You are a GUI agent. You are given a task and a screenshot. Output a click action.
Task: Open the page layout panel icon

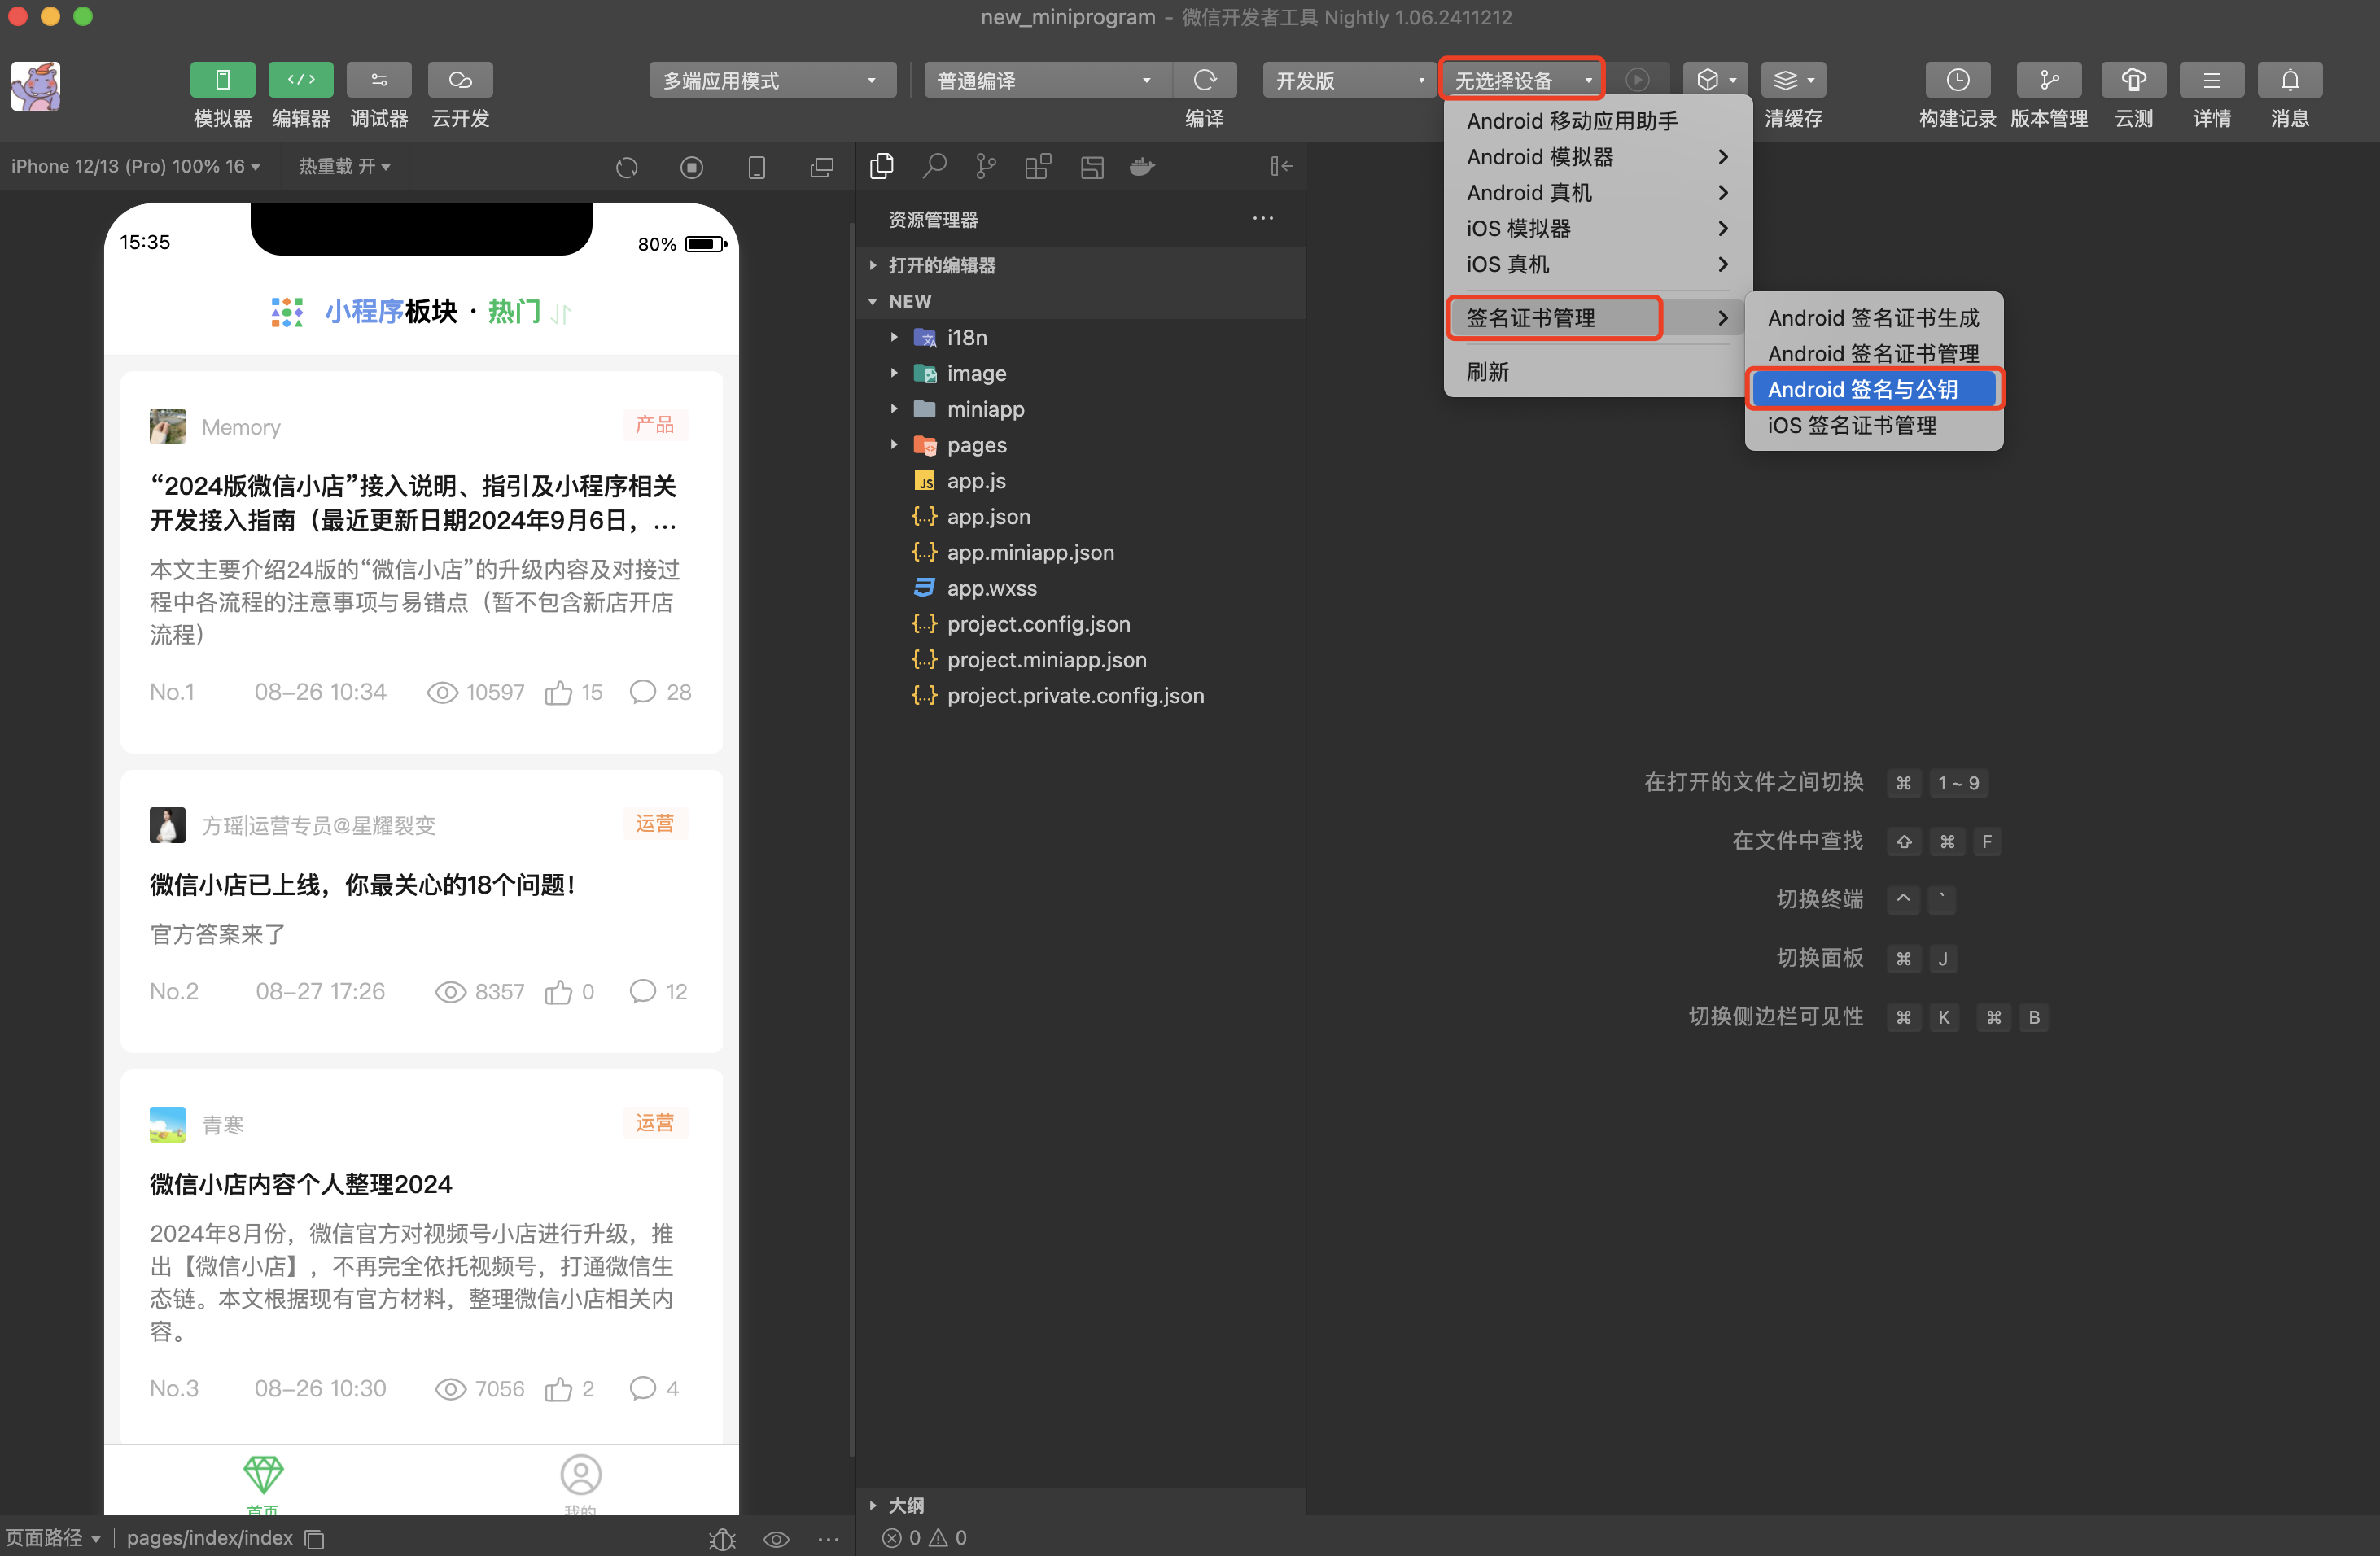coord(1092,166)
